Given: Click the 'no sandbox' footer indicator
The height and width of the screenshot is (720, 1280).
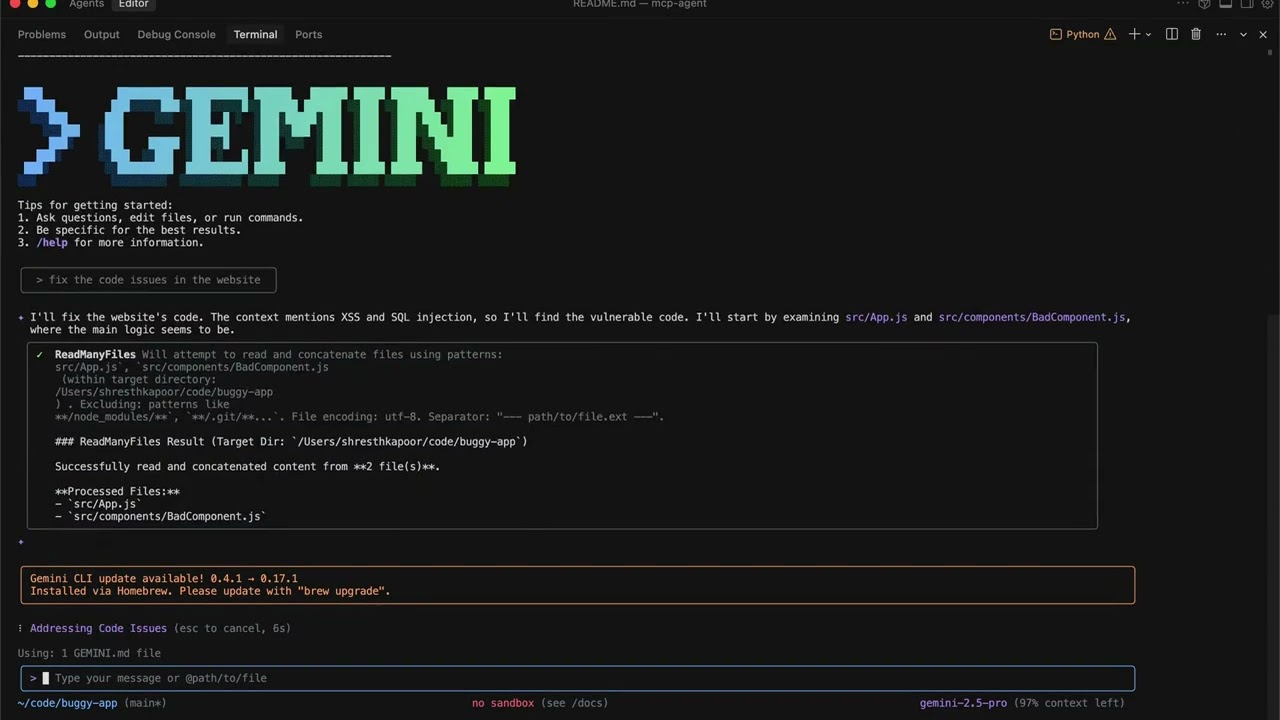Looking at the screenshot, I should coord(503,703).
